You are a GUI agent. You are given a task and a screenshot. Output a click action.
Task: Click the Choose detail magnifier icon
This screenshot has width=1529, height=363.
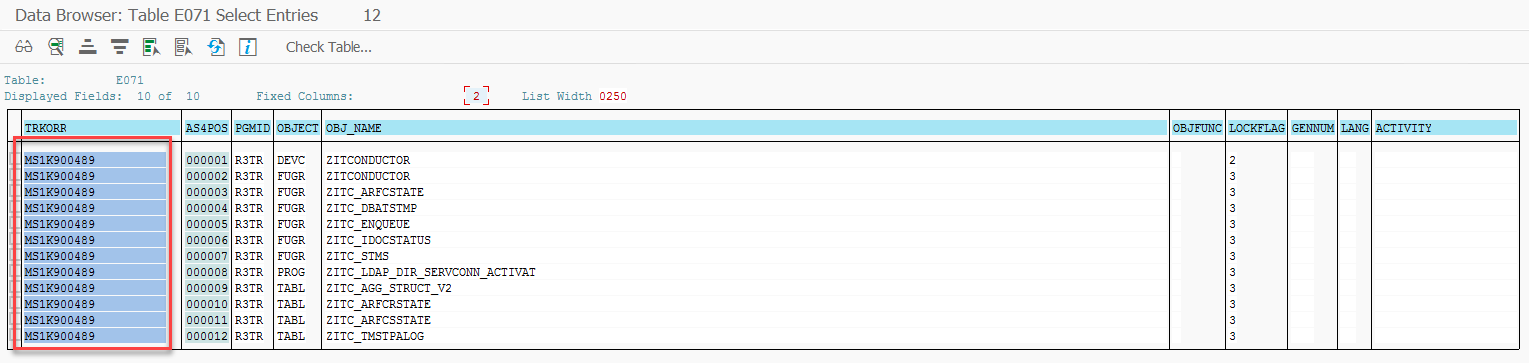56,47
